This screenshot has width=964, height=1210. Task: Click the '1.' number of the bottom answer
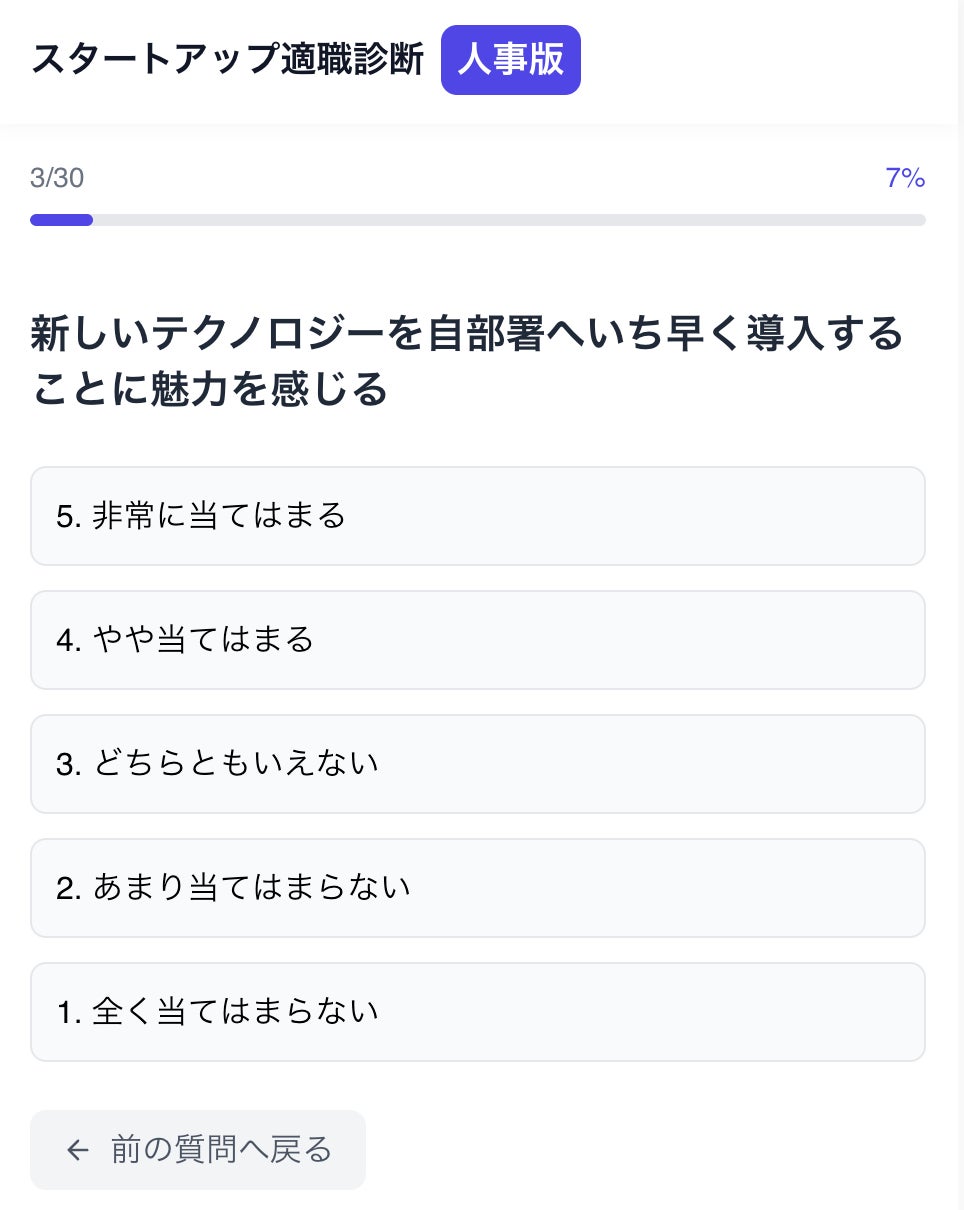(68, 1013)
